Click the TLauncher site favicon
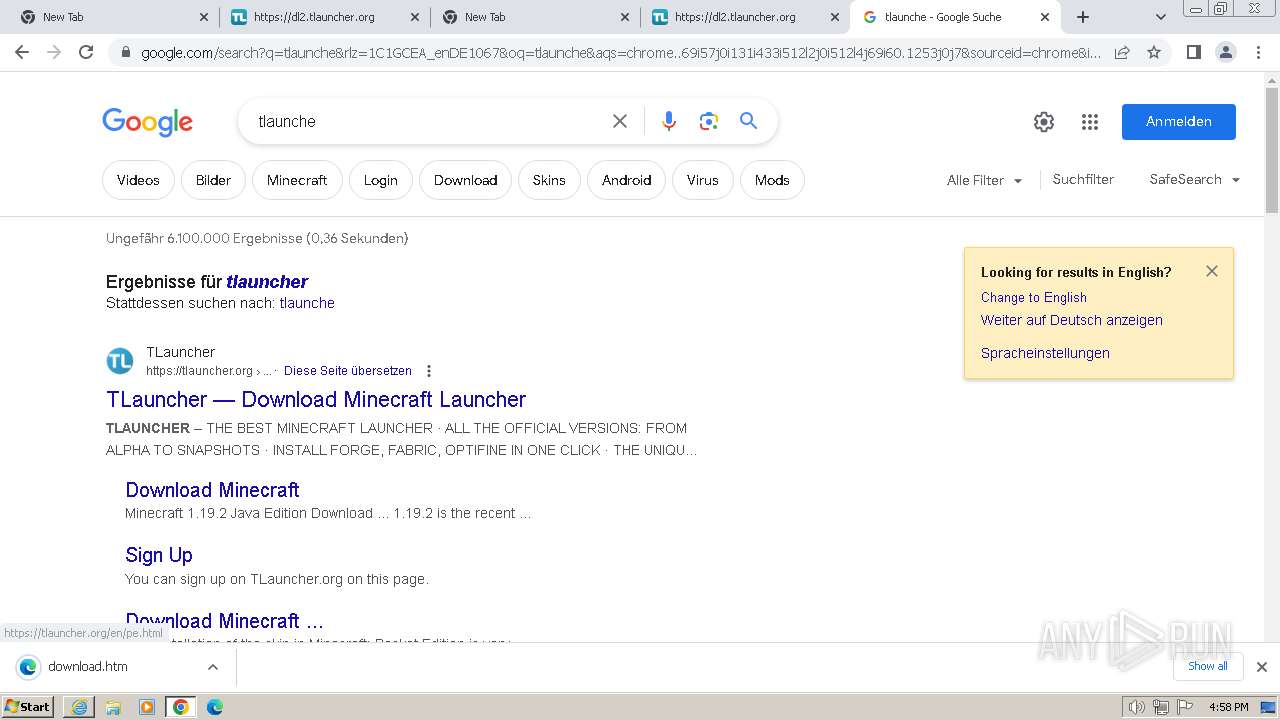 (x=120, y=361)
